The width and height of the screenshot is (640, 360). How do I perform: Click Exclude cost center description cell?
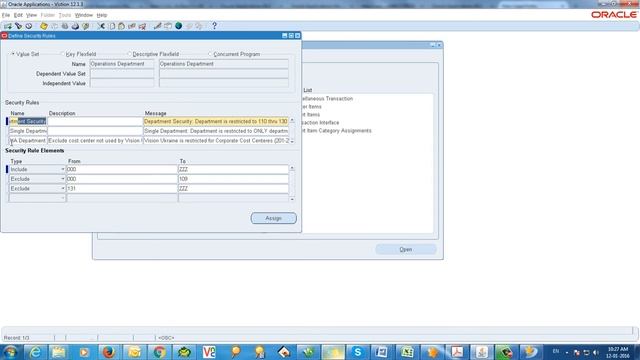(95, 141)
